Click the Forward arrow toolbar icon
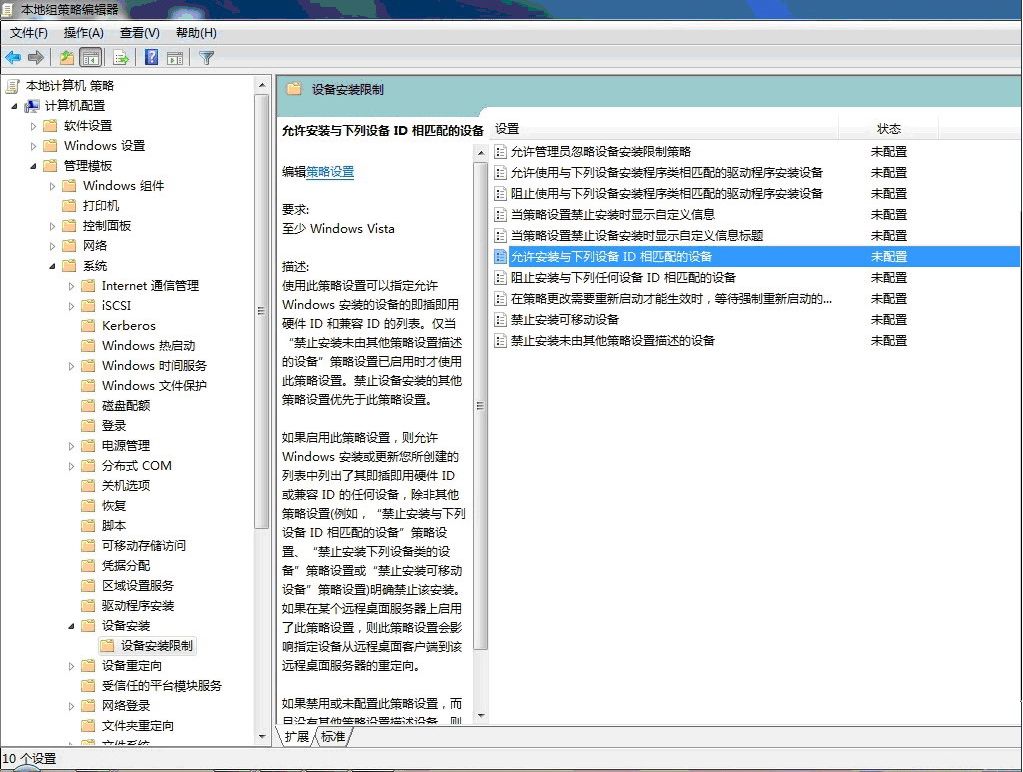The image size is (1023, 772). click(37, 58)
